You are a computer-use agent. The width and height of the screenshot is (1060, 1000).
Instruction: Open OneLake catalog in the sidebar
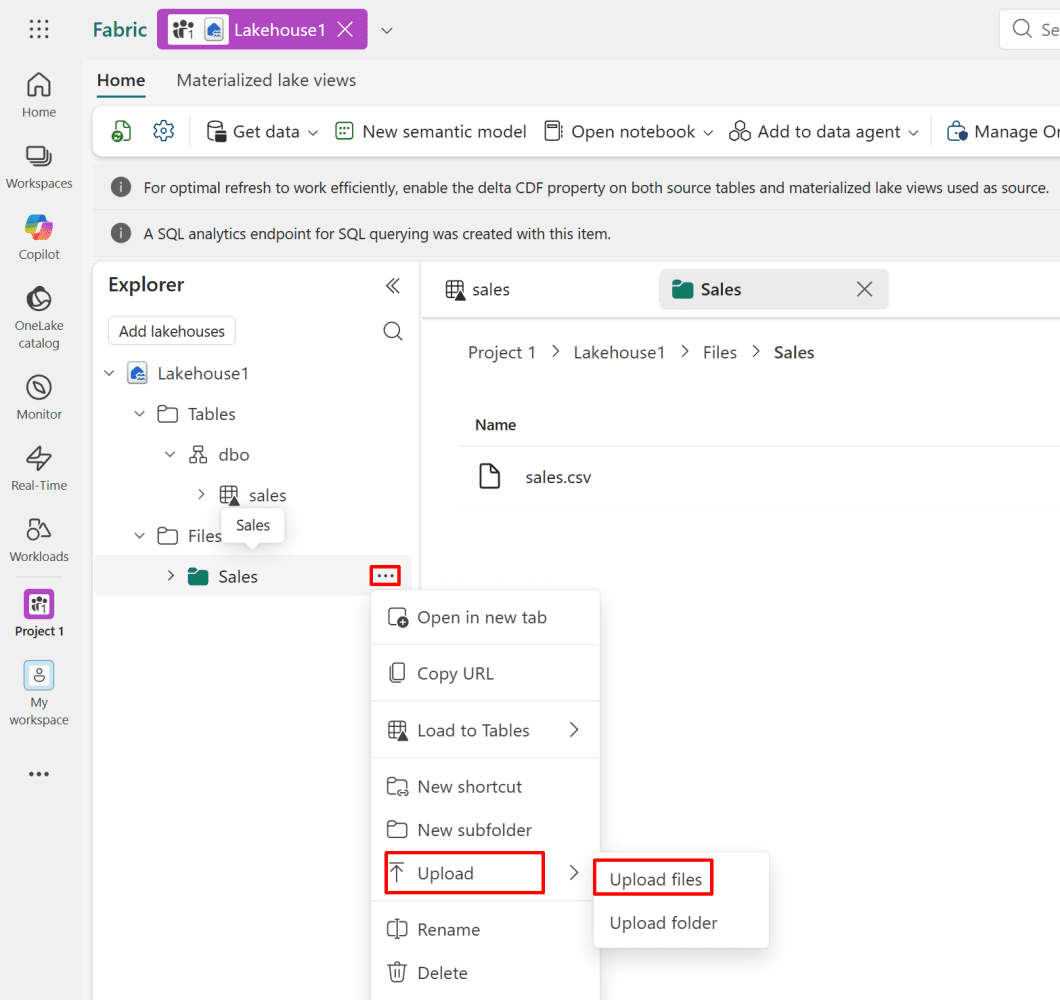(x=39, y=318)
